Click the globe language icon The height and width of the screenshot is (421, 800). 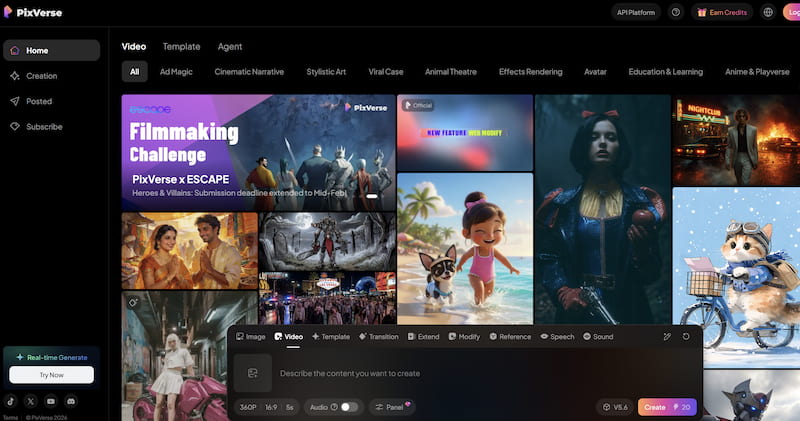pos(768,12)
